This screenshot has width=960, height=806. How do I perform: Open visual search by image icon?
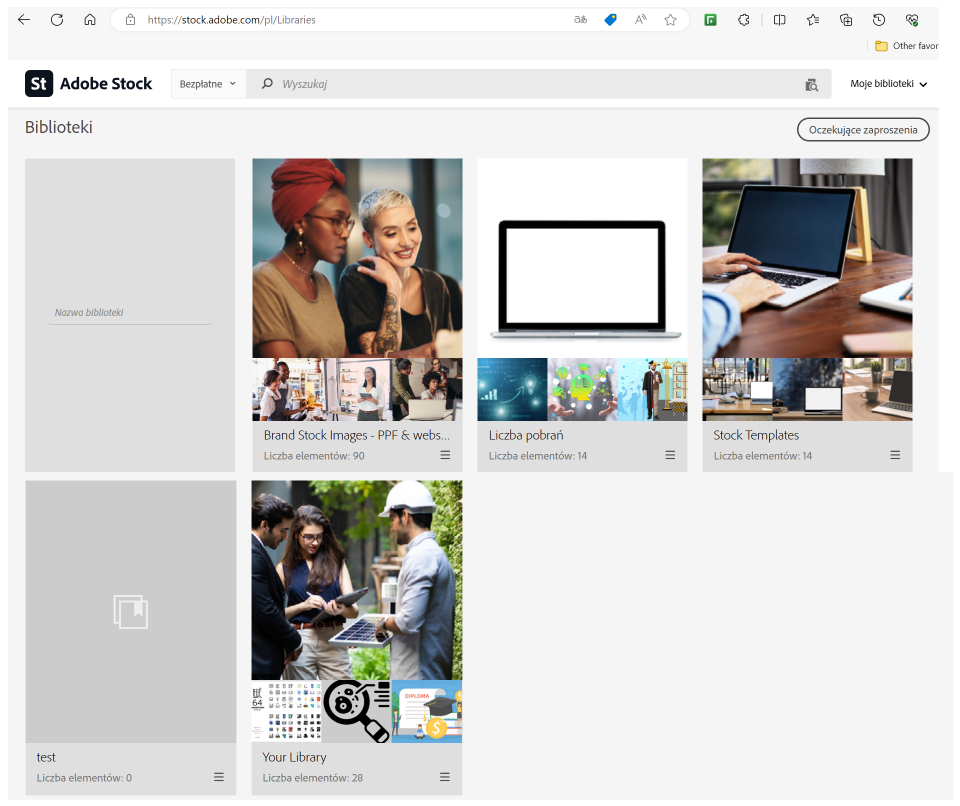click(813, 84)
